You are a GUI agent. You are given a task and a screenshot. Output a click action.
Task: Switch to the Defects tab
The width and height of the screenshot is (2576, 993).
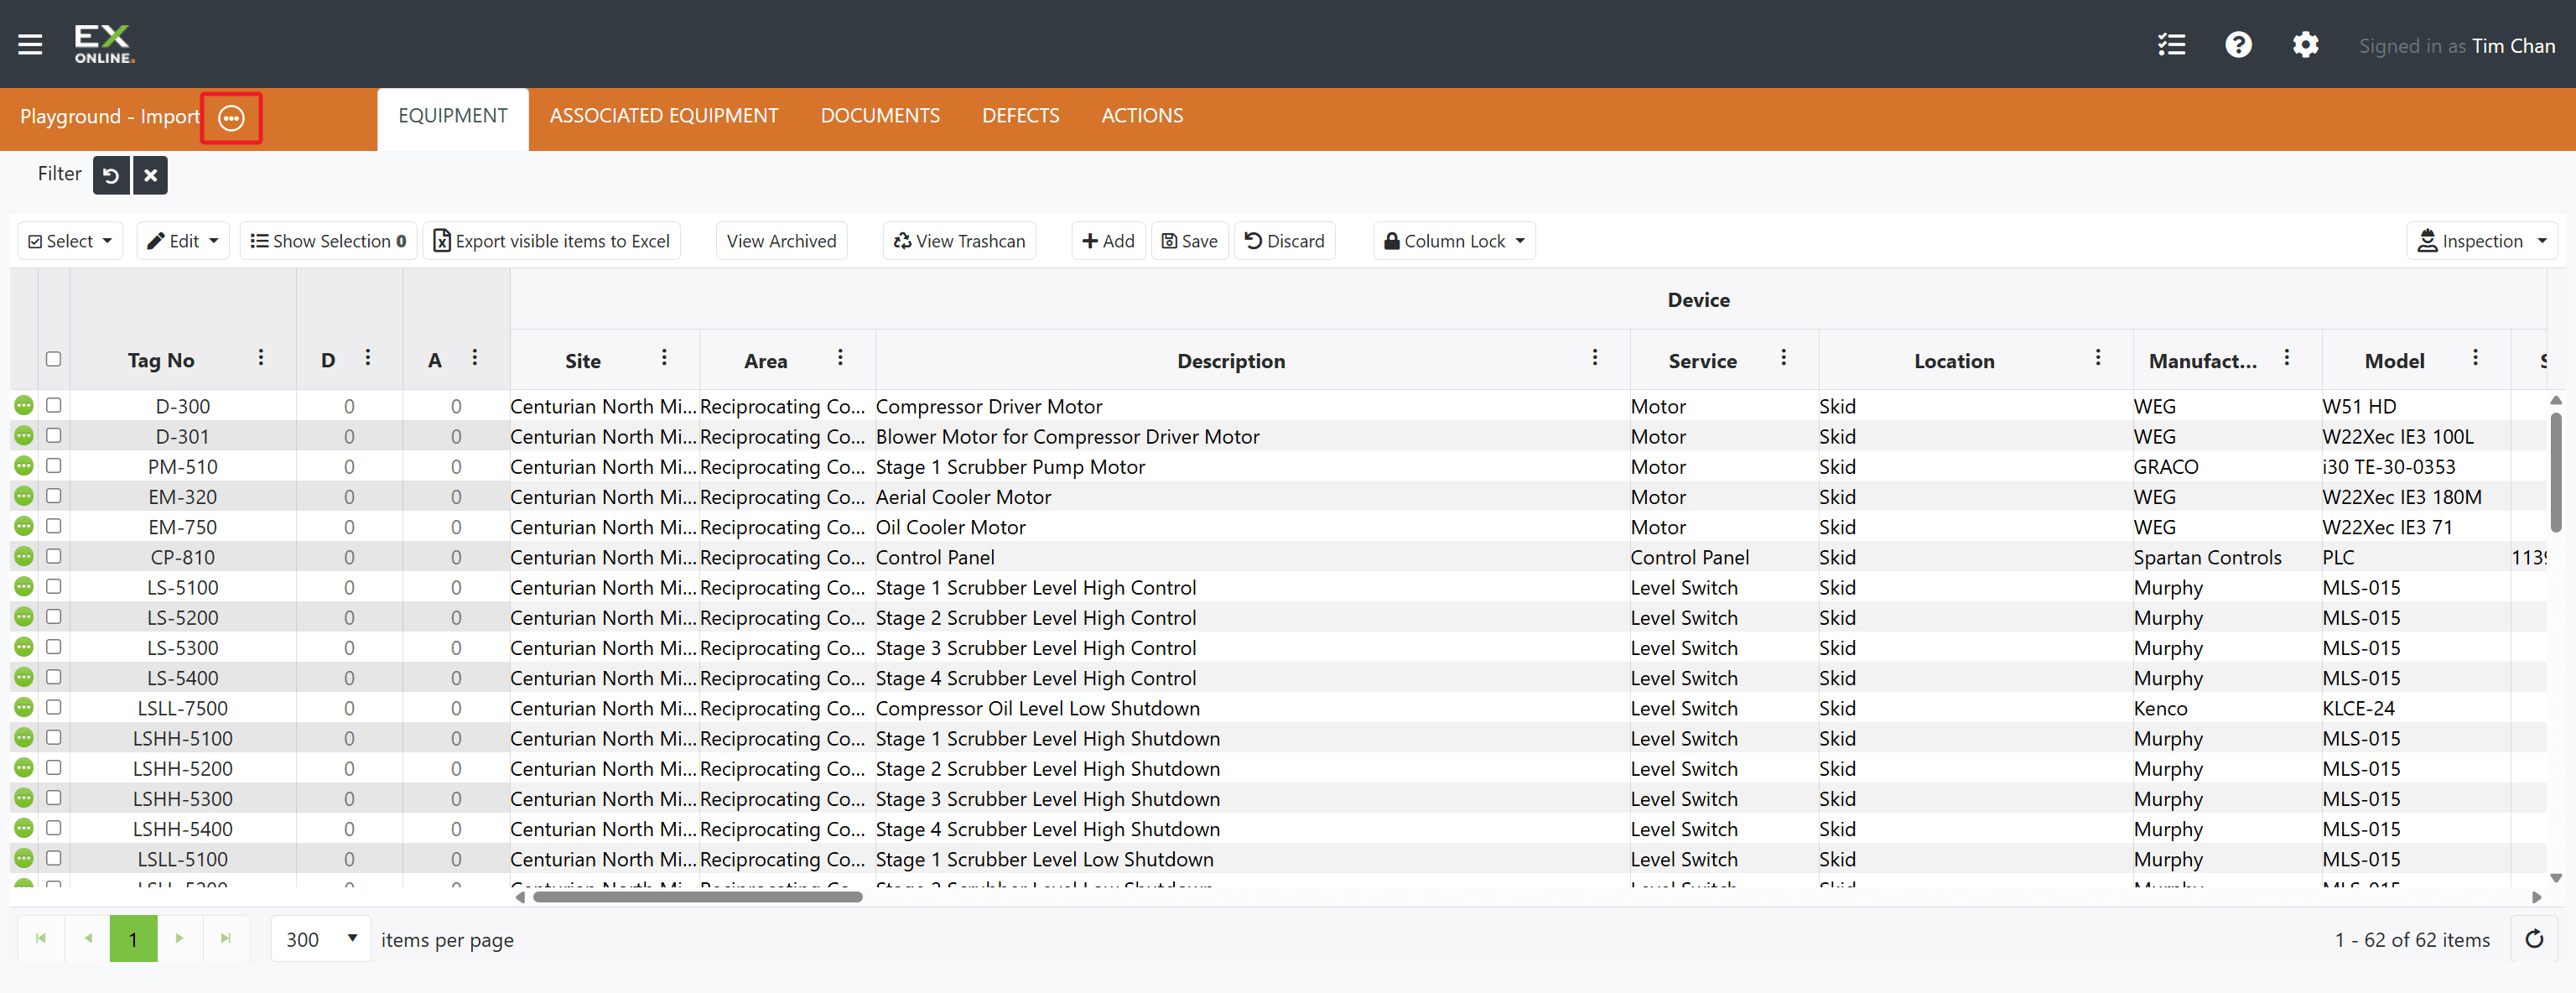[x=1020, y=116]
